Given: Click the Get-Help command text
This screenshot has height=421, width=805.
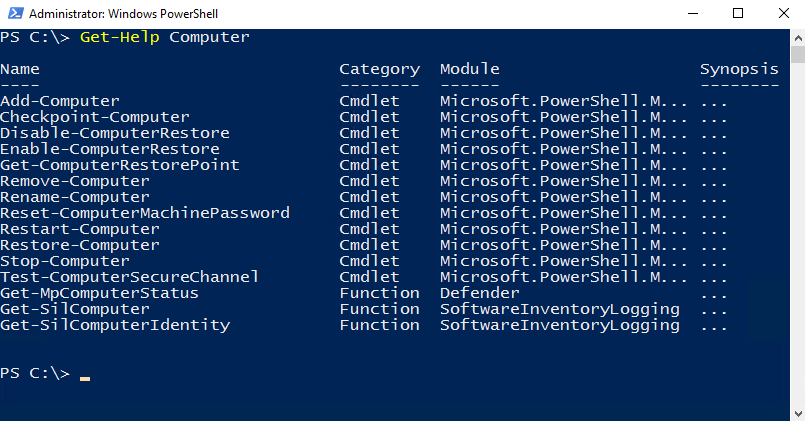Looking at the screenshot, I should pos(120,37).
